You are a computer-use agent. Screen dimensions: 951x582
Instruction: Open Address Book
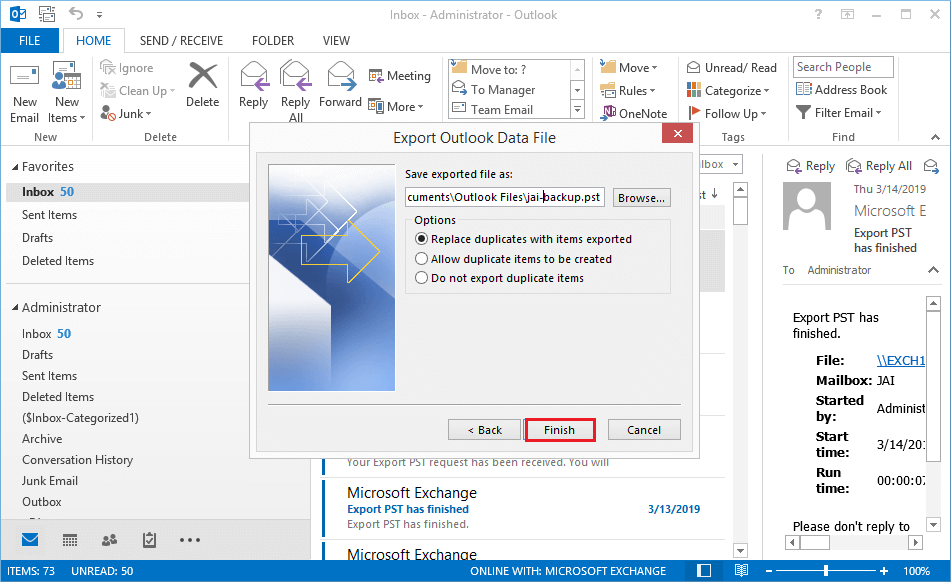pyautogui.click(x=841, y=89)
